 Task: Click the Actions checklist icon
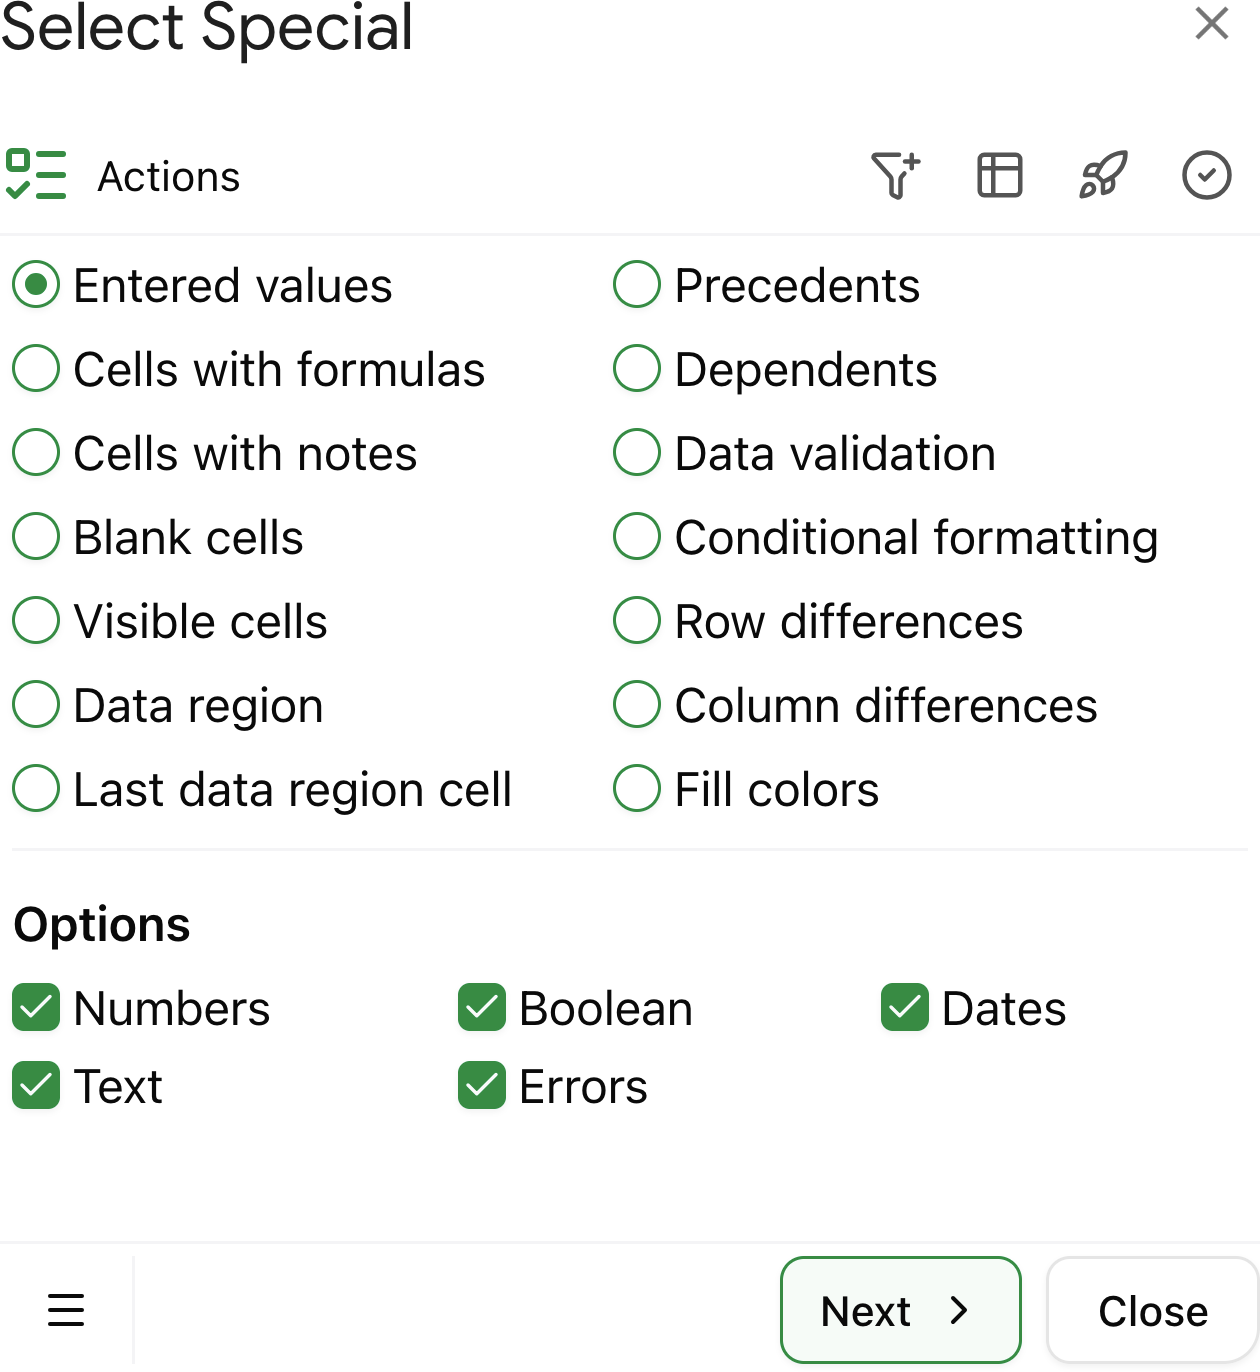(37, 175)
